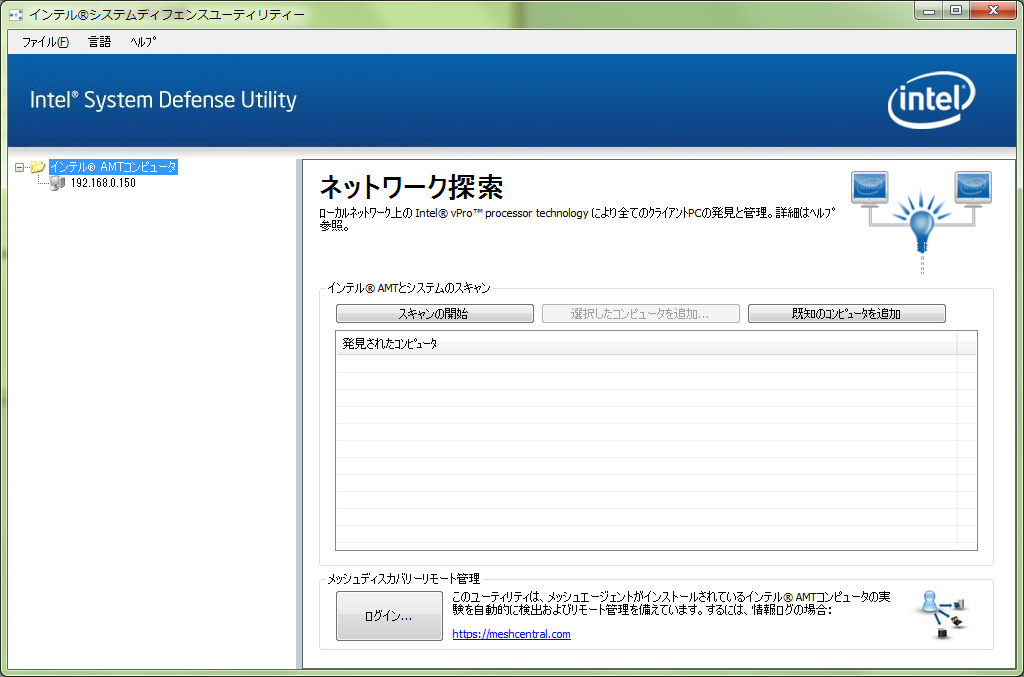
Task: Click the folder icon beside インテル® AMTコンピュータ
Action: [38, 167]
